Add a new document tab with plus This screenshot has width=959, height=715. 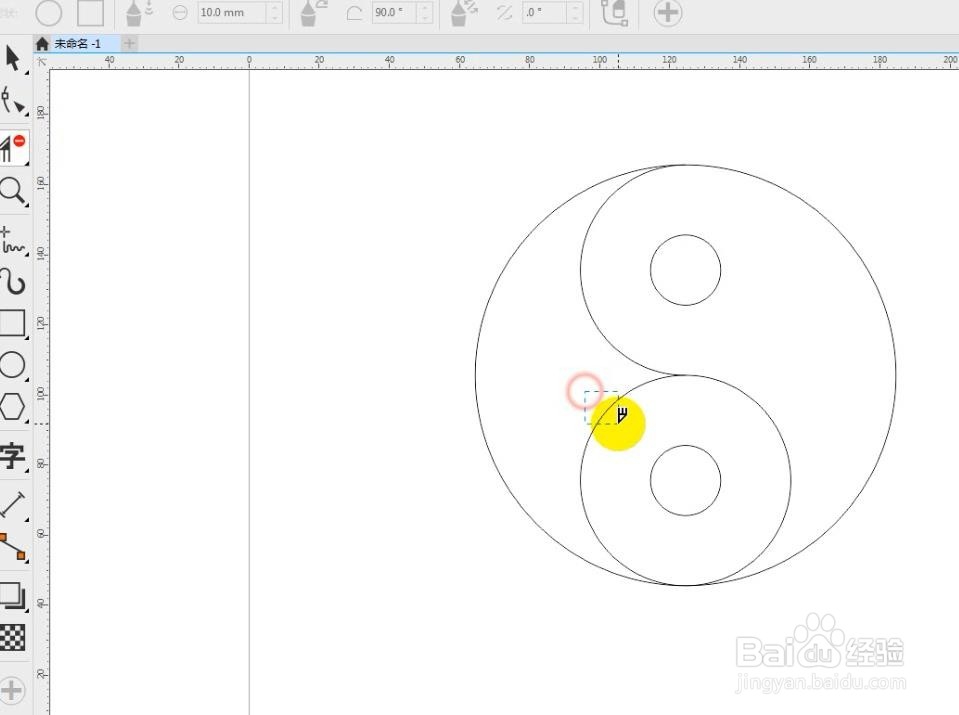(x=129, y=43)
